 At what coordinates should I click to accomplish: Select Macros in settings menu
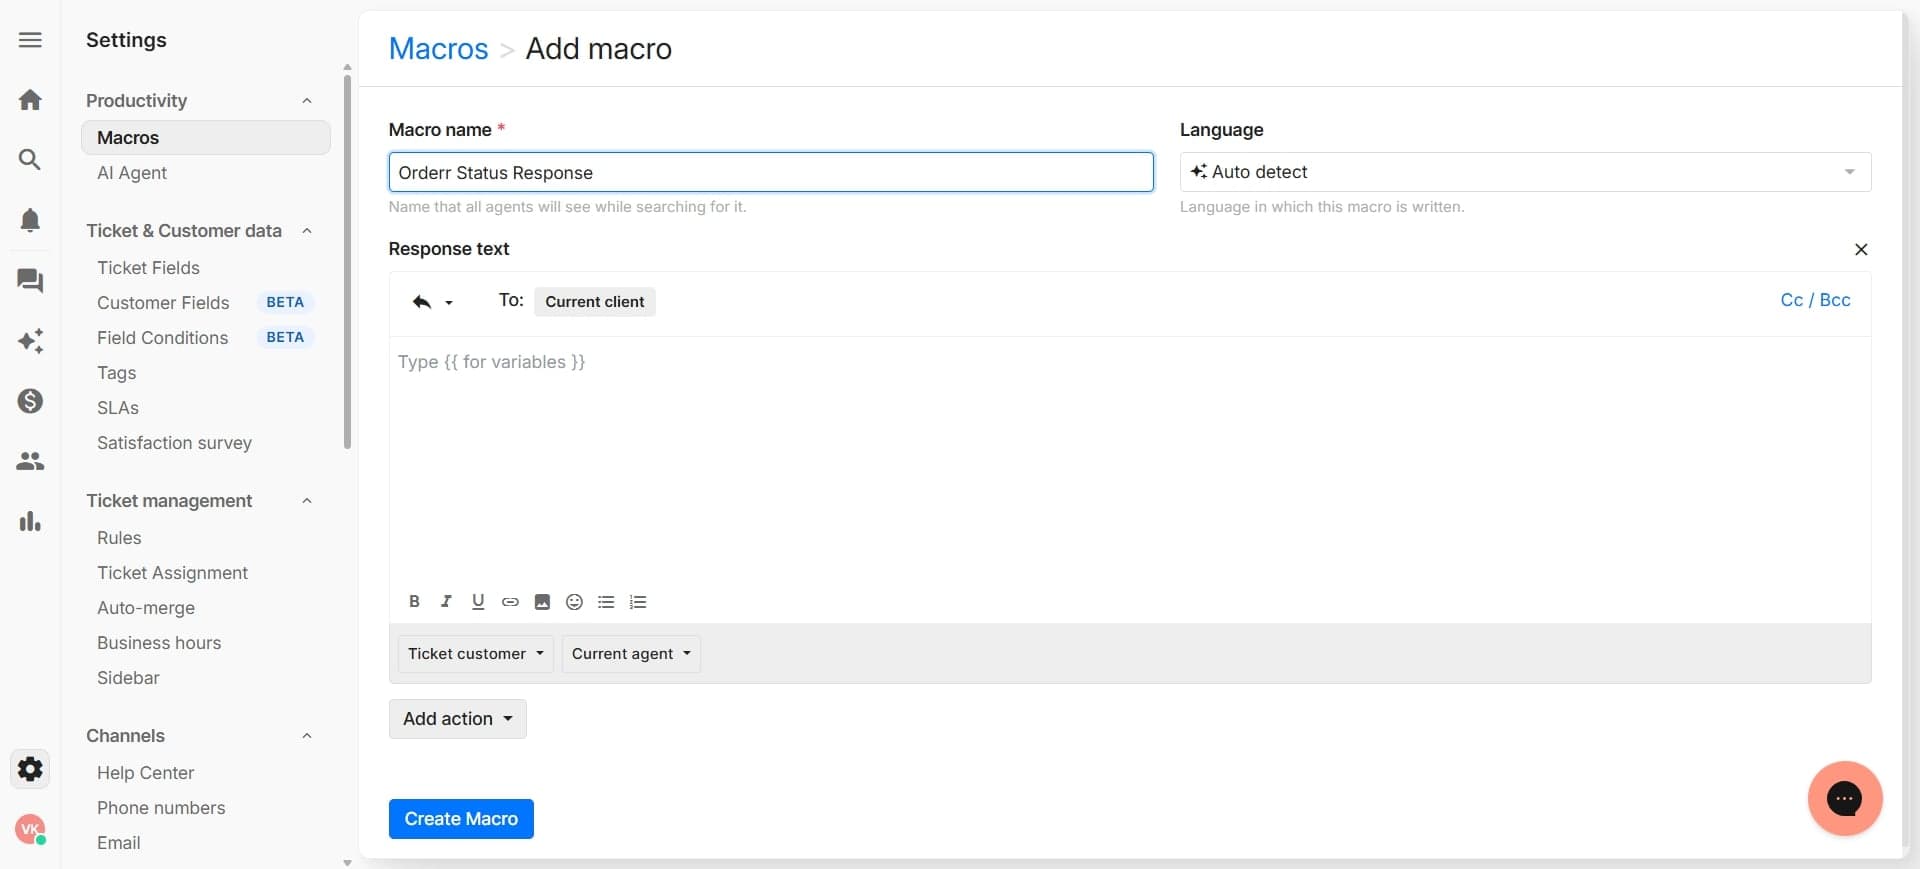[205, 138]
